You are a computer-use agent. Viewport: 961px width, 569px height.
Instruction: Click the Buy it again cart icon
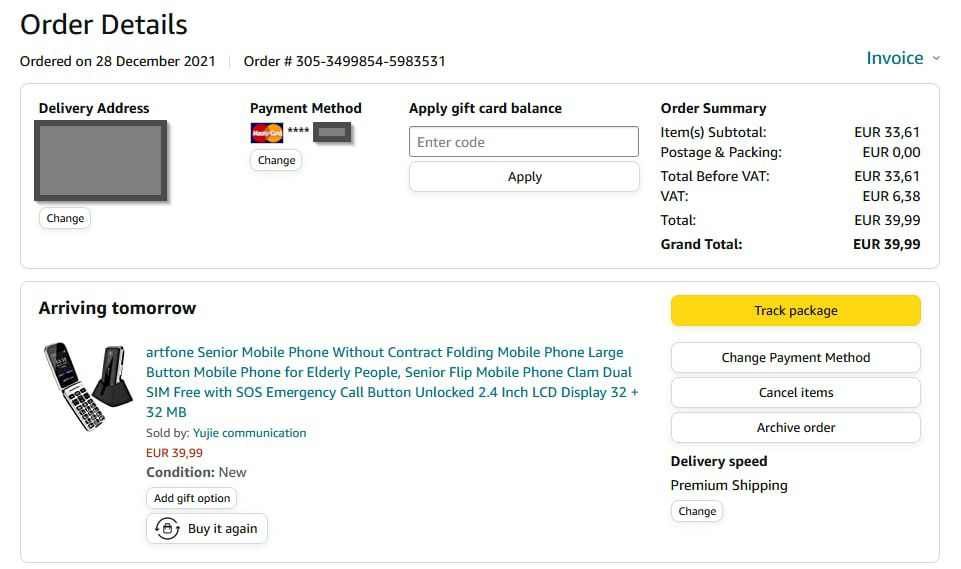click(167, 529)
